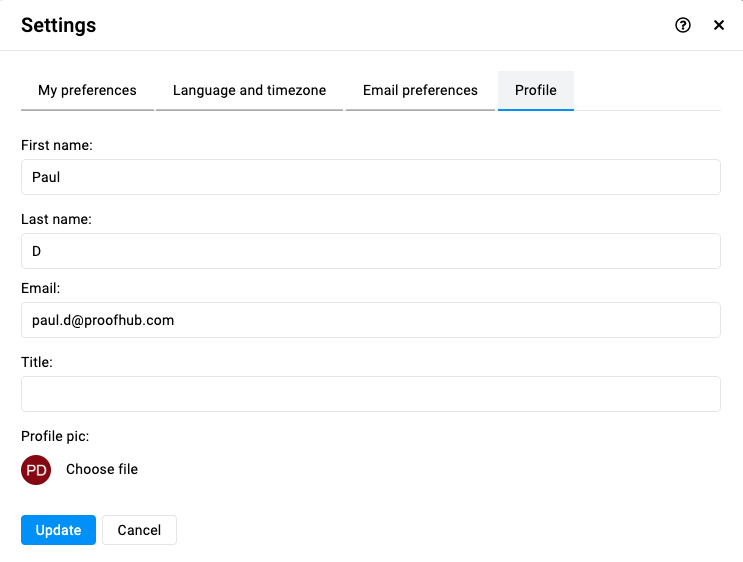Click the empty Title field

click(x=371, y=394)
